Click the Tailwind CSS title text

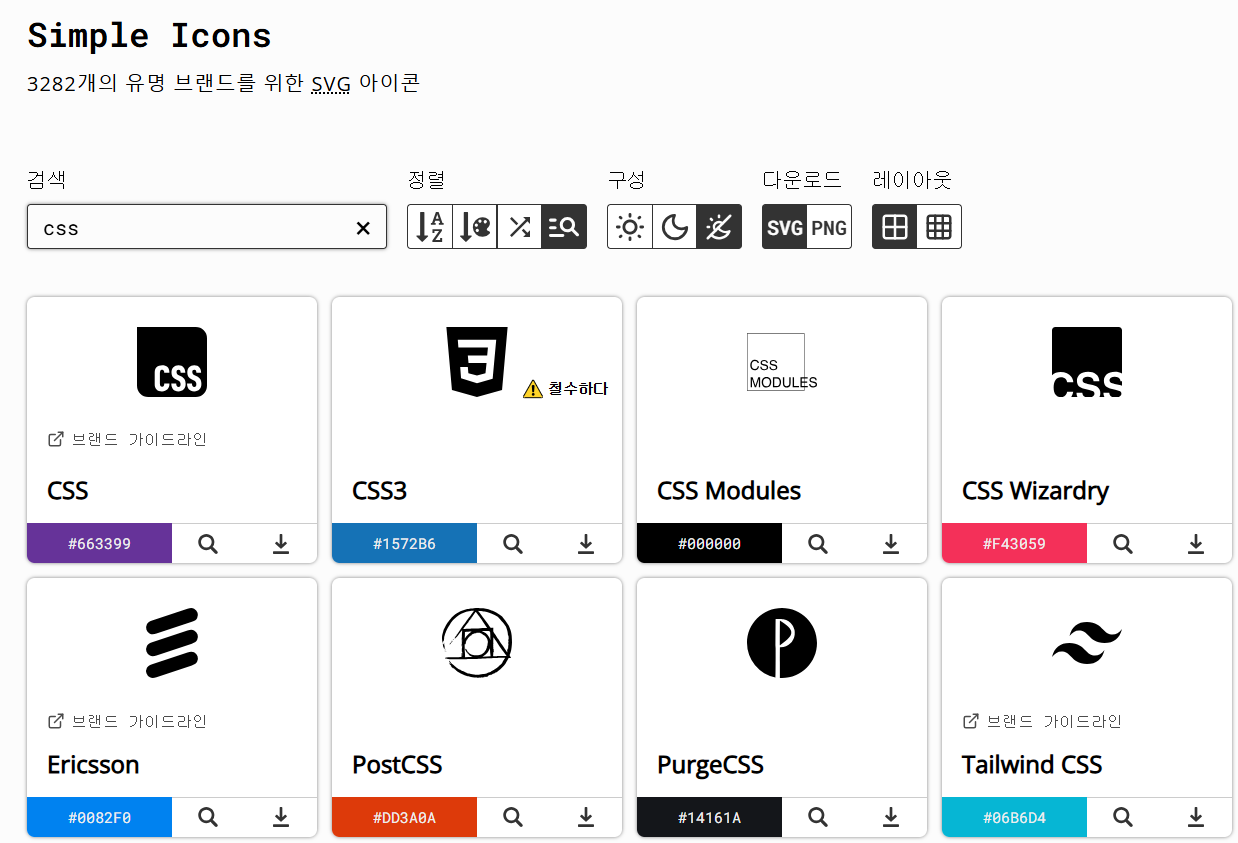[x=1032, y=765]
